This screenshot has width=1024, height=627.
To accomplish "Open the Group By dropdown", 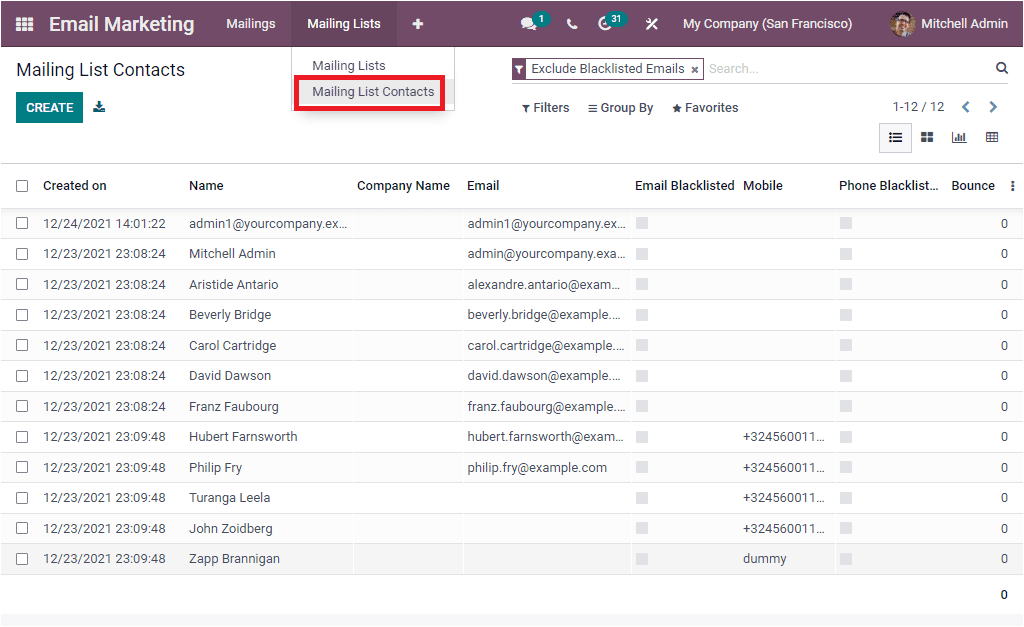I will [x=620, y=107].
